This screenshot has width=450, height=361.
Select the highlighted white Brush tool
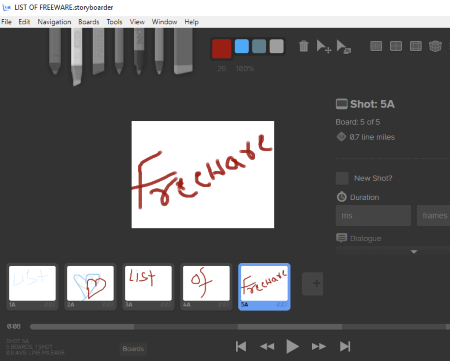[77, 57]
